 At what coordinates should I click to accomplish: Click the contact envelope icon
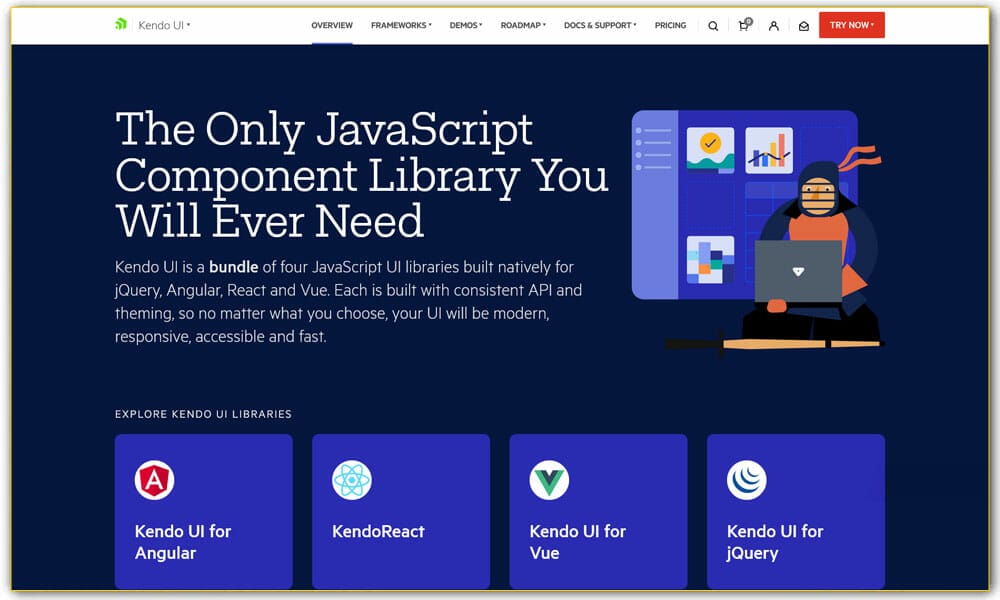pyautogui.click(x=803, y=25)
